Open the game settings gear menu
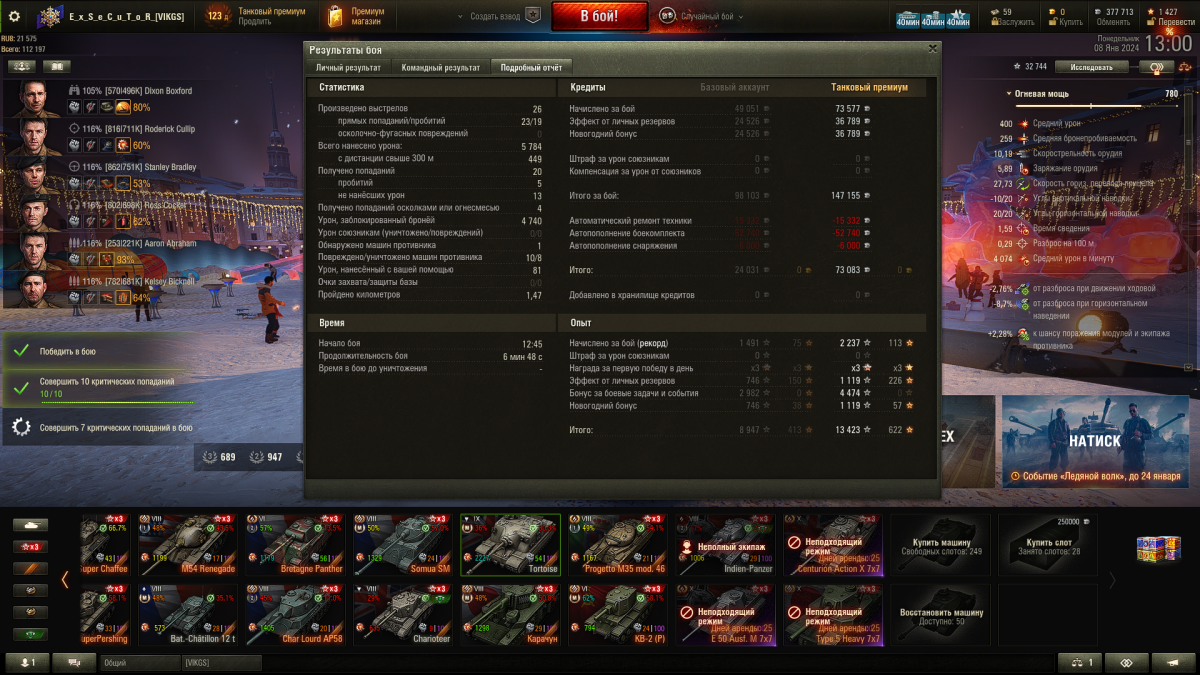This screenshot has height=675, width=1200. (x=14, y=16)
